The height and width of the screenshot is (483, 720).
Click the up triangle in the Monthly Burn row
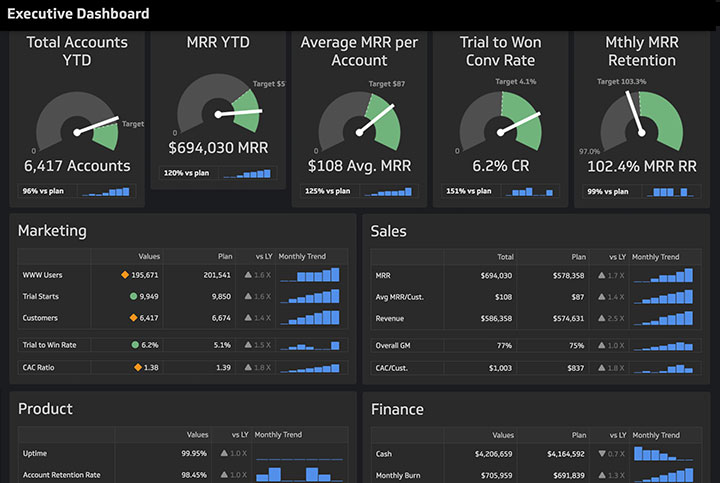pyautogui.click(x=602, y=475)
